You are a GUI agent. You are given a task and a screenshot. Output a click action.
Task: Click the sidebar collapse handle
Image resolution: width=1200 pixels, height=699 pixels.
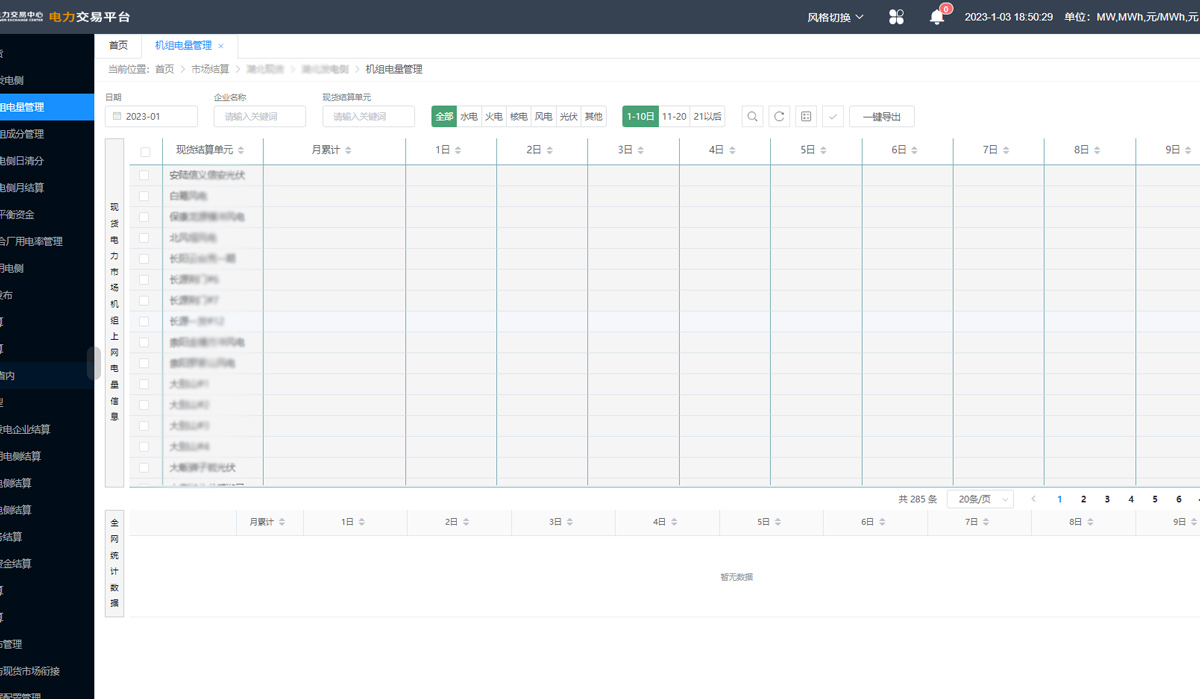pyautogui.click(x=94, y=363)
